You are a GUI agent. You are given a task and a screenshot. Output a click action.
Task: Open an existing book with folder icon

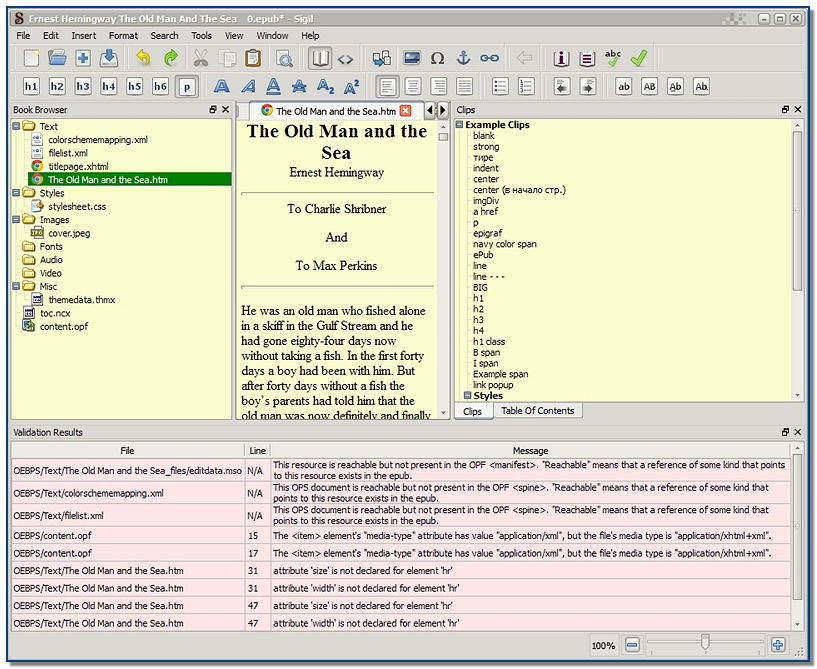pos(57,58)
